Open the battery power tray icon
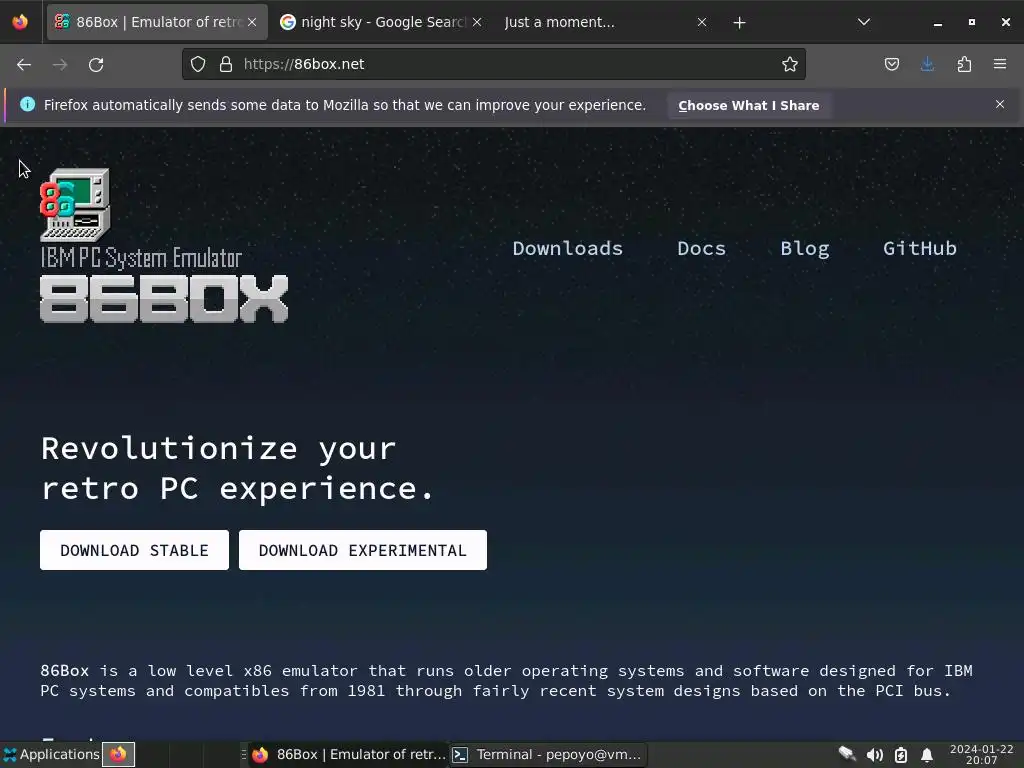 pyautogui.click(x=901, y=755)
